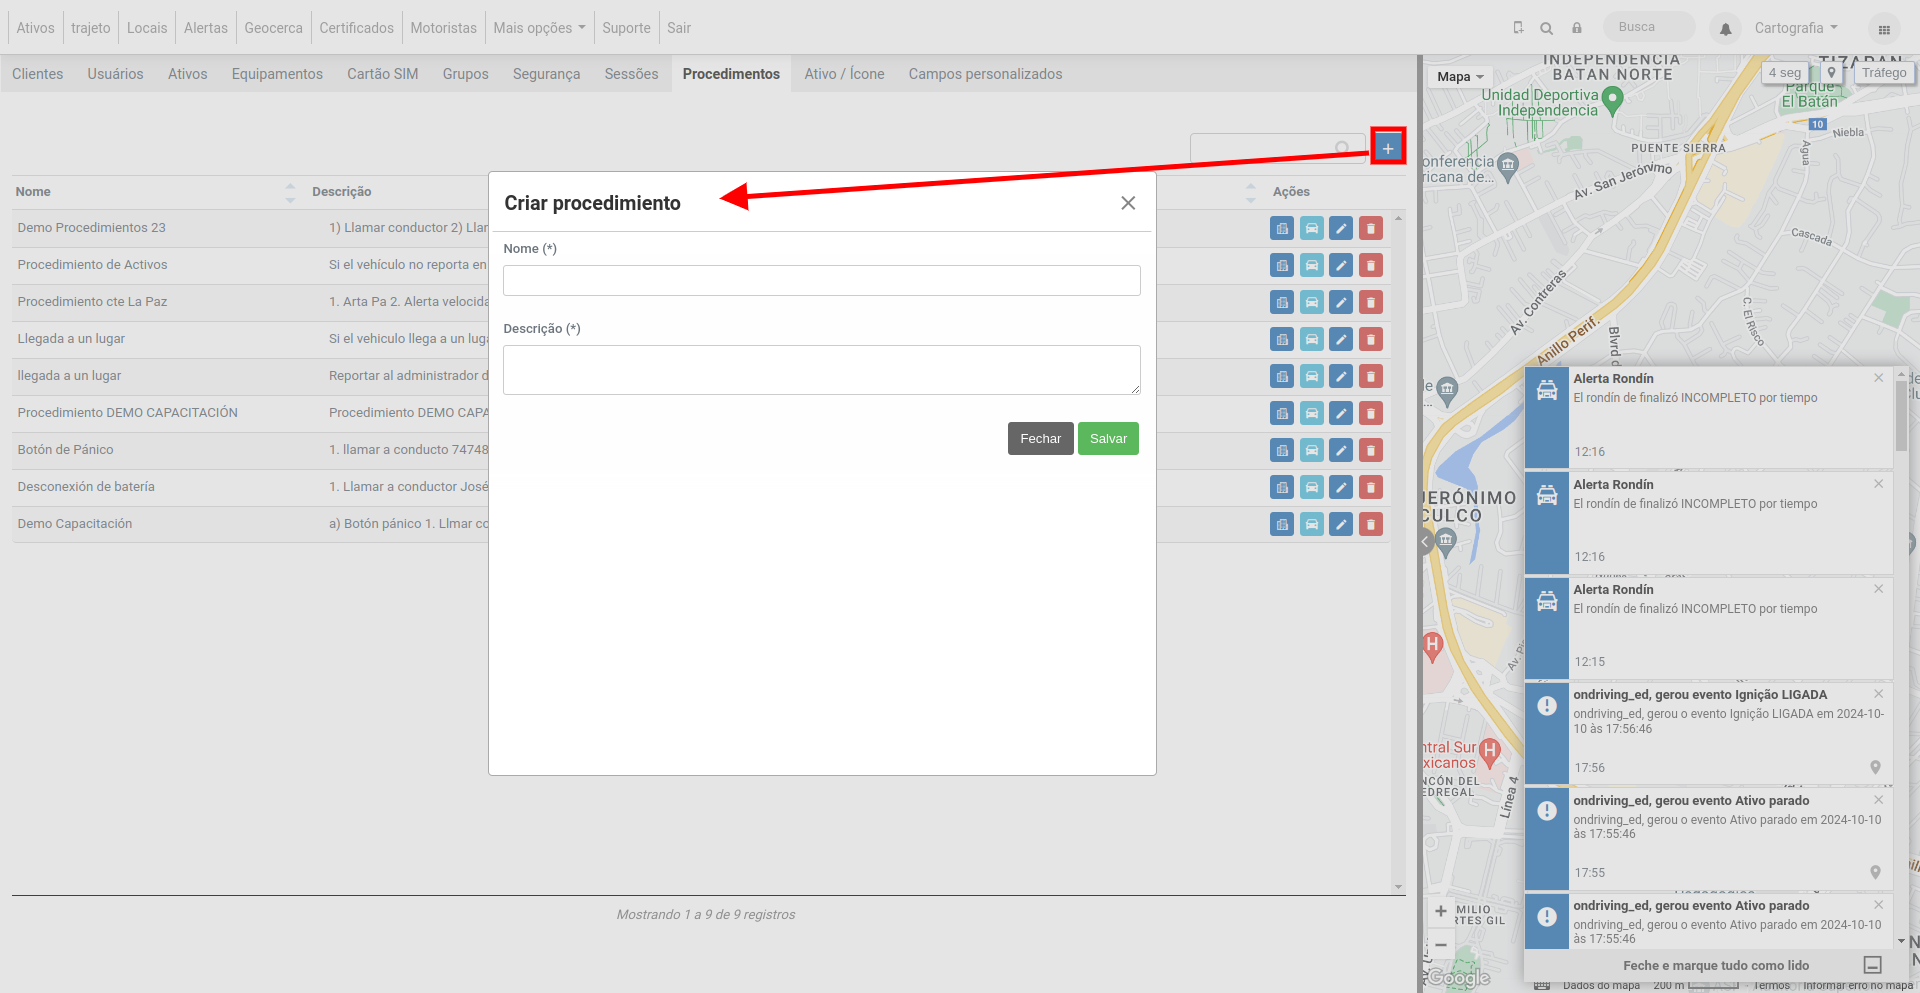Click the procedures table scrollbar down arrow
Viewport: 1920px width, 993px height.
coord(1398,887)
